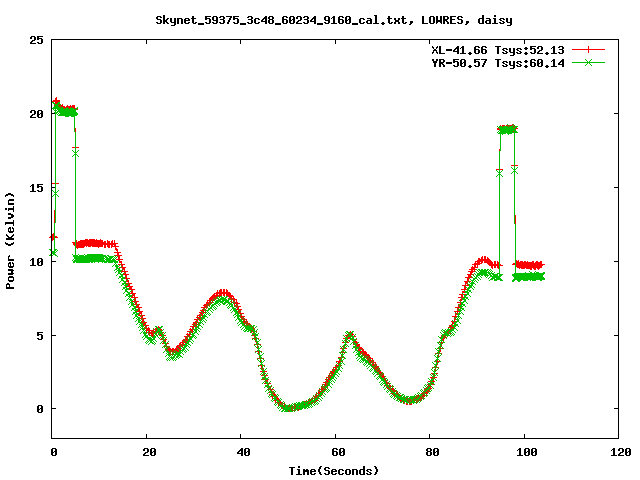Click the y-axis tick label 10

pyautogui.click(x=36, y=262)
